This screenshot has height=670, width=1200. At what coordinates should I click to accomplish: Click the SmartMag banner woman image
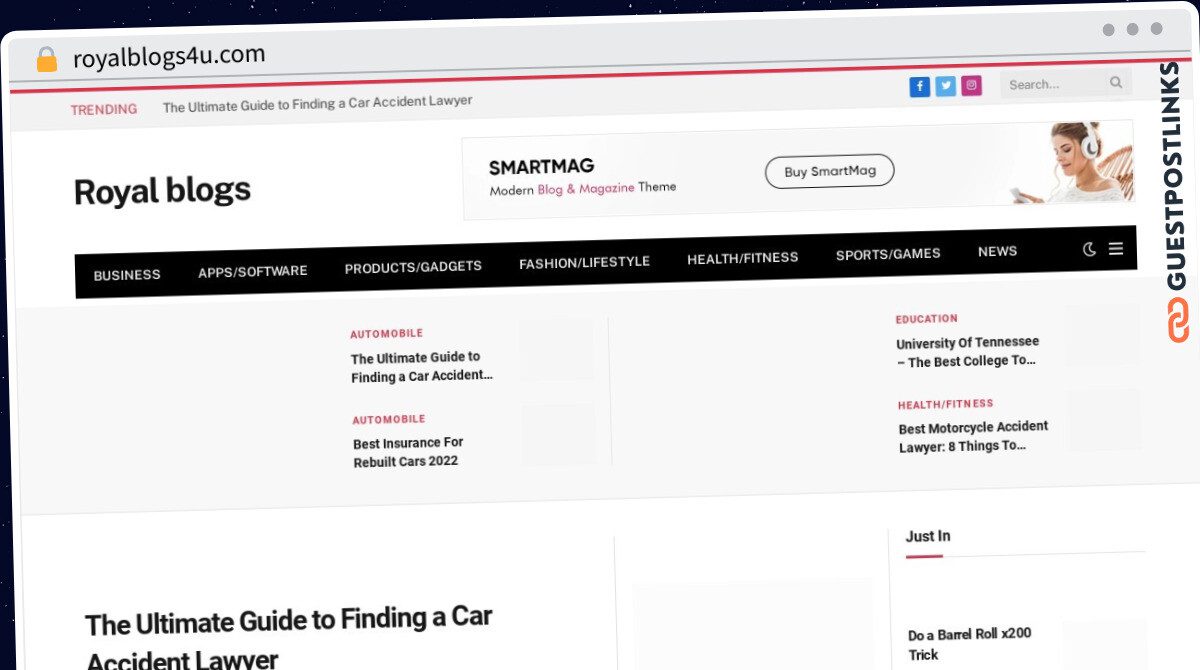click(1072, 162)
